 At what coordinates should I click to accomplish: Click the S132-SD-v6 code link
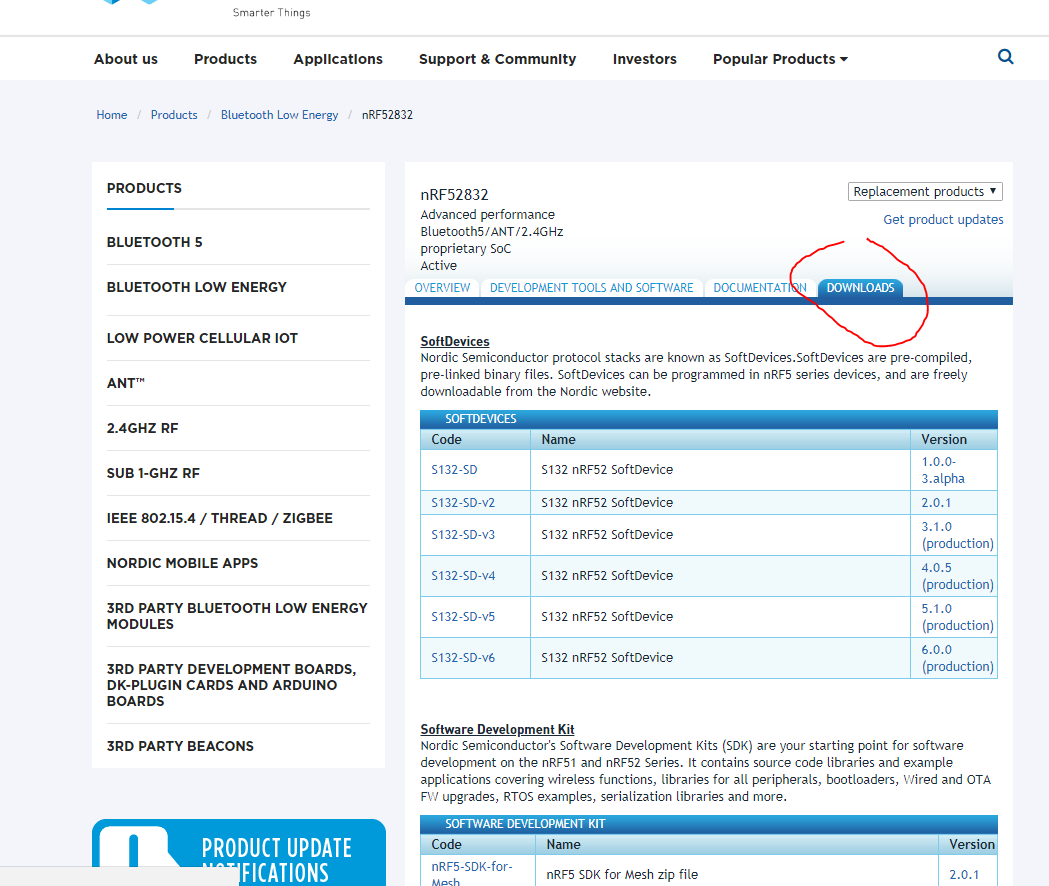463,658
